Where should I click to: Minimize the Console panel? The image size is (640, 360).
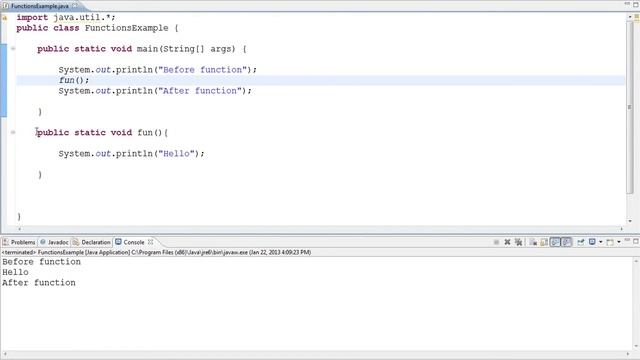(x=627, y=240)
